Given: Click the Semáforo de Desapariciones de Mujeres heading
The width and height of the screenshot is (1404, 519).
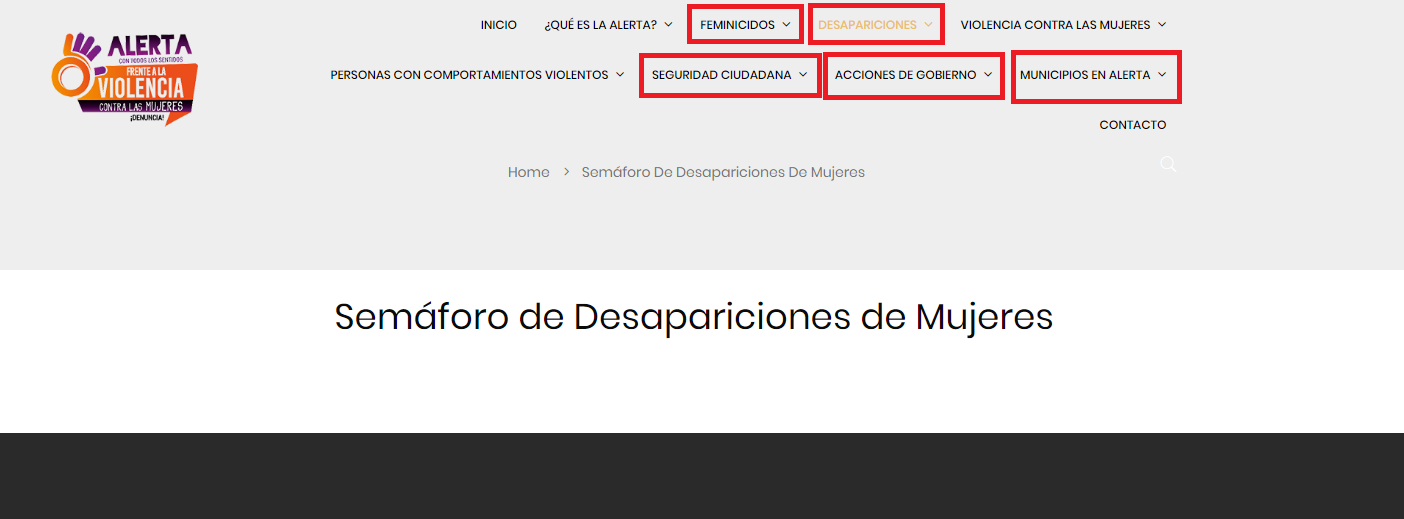Looking at the screenshot, I should click(x=693, y=316).
